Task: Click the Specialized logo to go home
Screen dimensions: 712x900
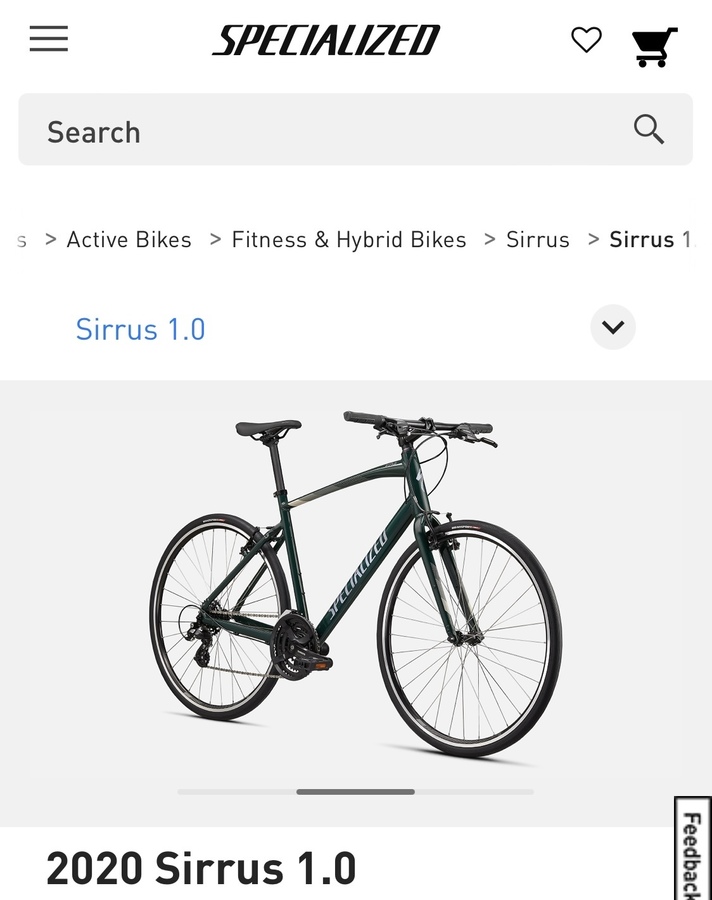Action: coord(324,40)
